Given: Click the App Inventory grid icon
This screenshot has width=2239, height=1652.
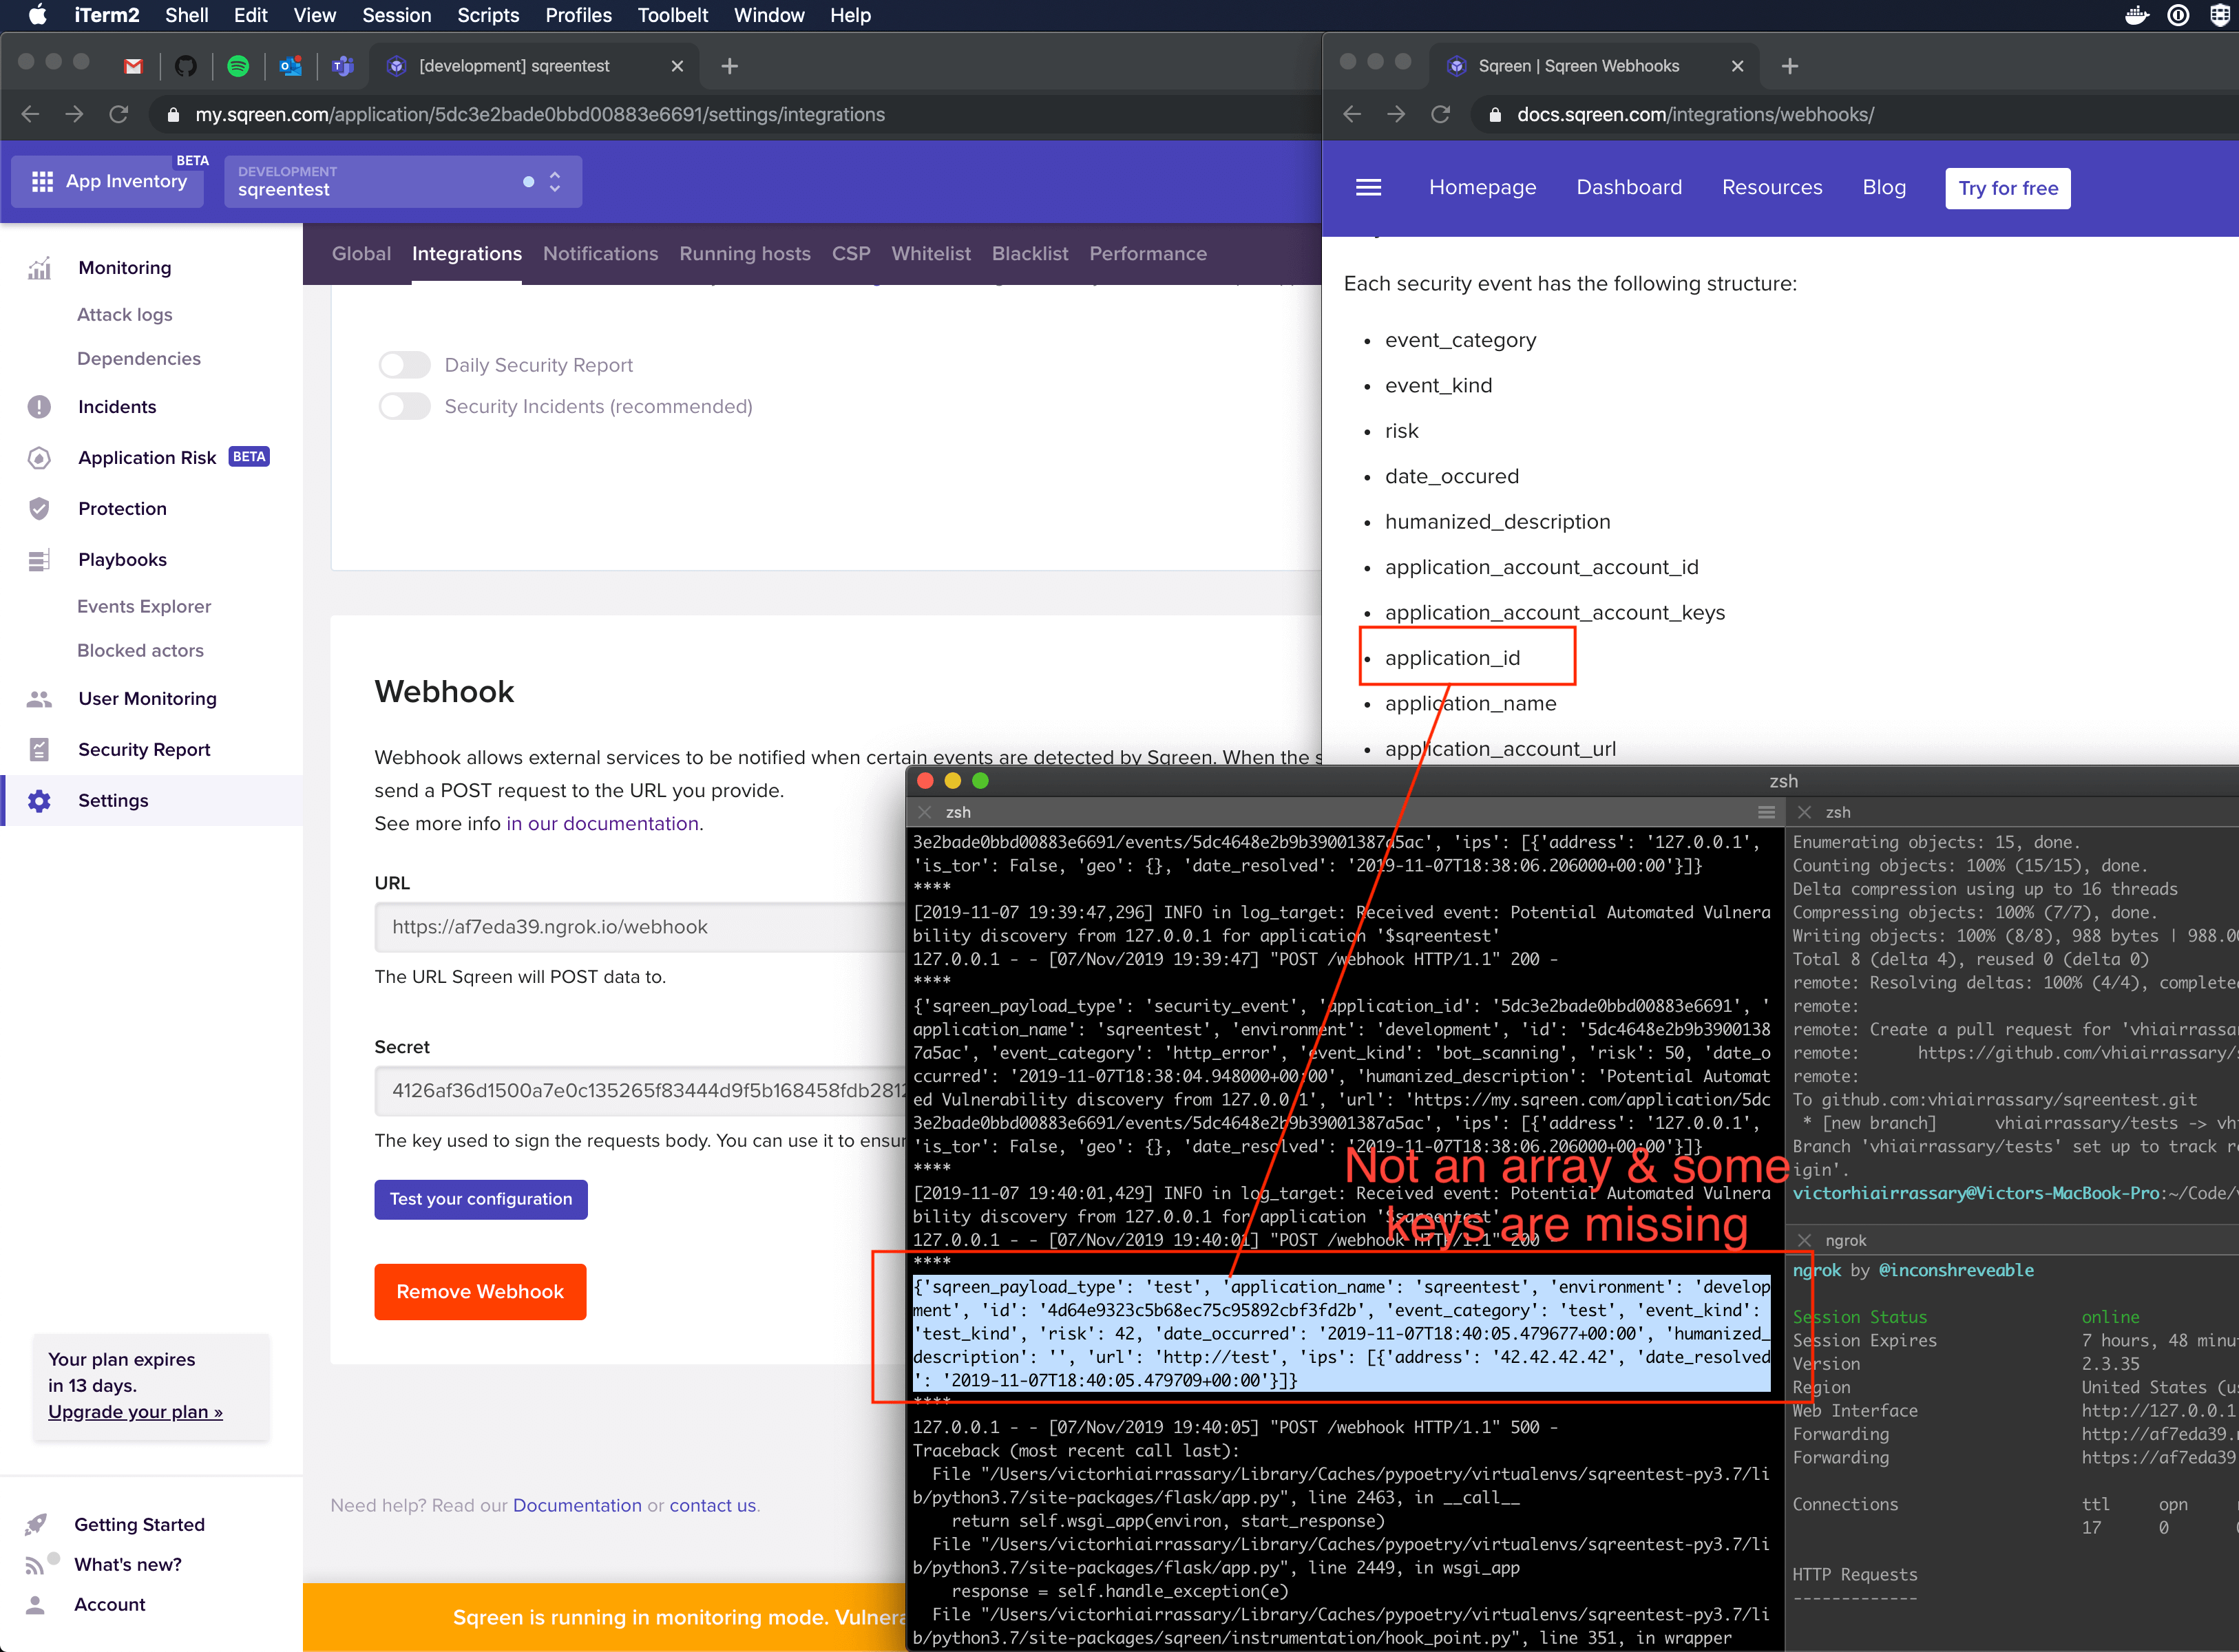Looking at the screenshot, I should pos(42,182).
